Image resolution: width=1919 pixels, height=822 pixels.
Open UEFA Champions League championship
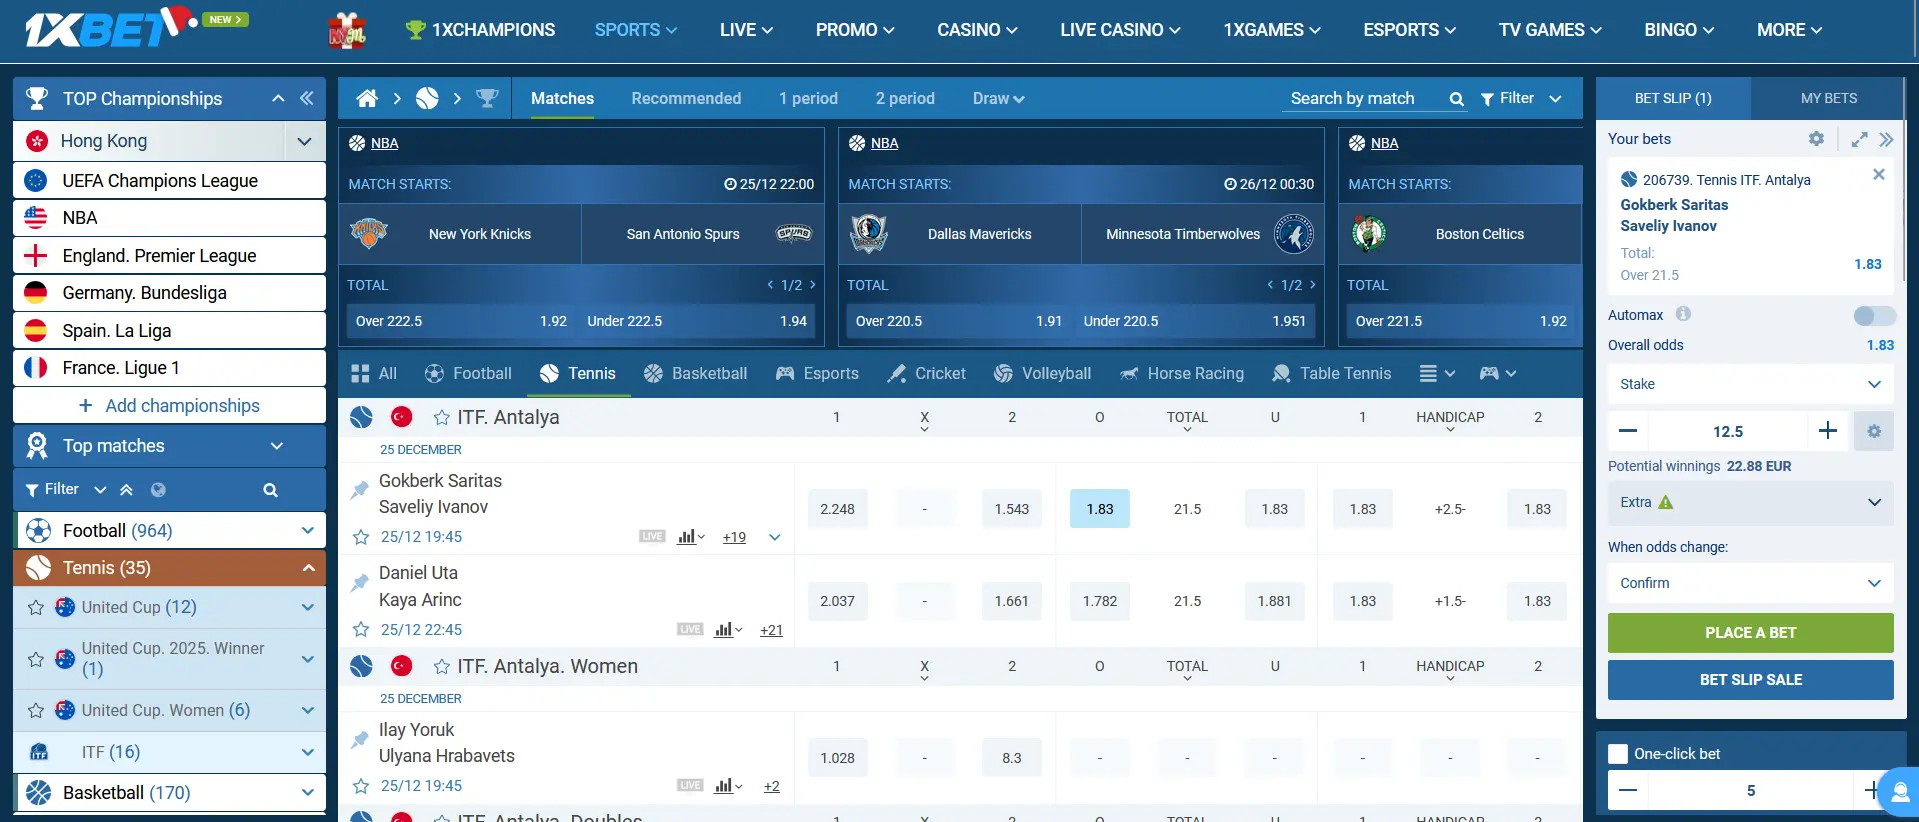coord(169,181)
